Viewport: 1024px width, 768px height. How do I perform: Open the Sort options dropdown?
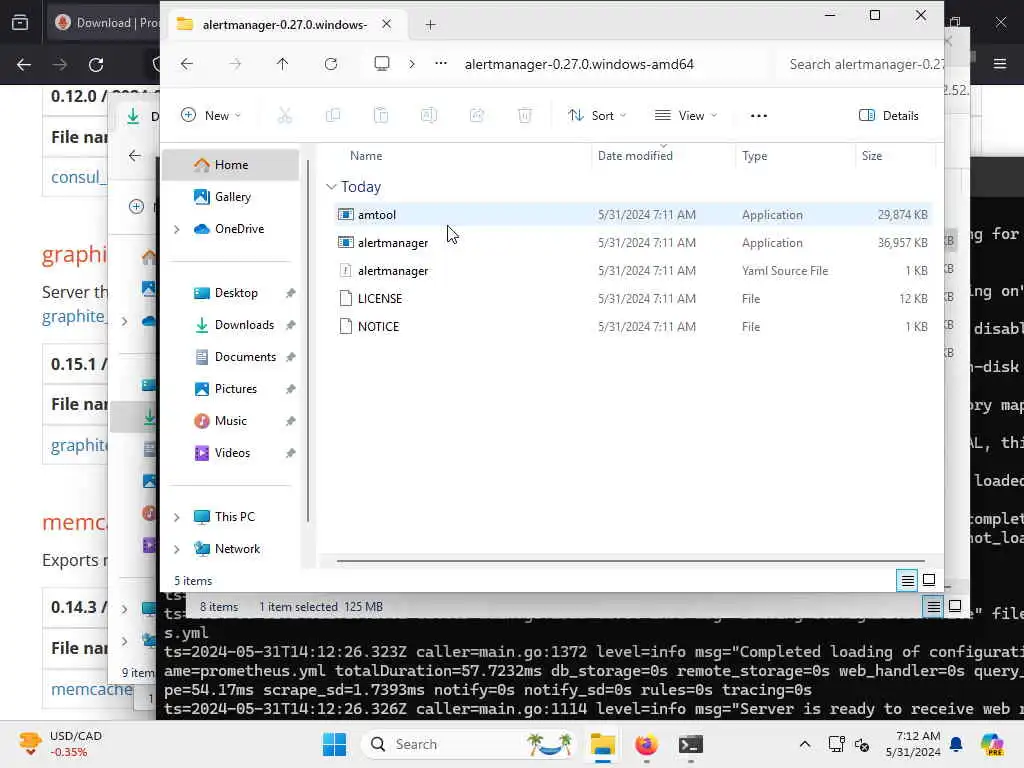tap(597, 116)
